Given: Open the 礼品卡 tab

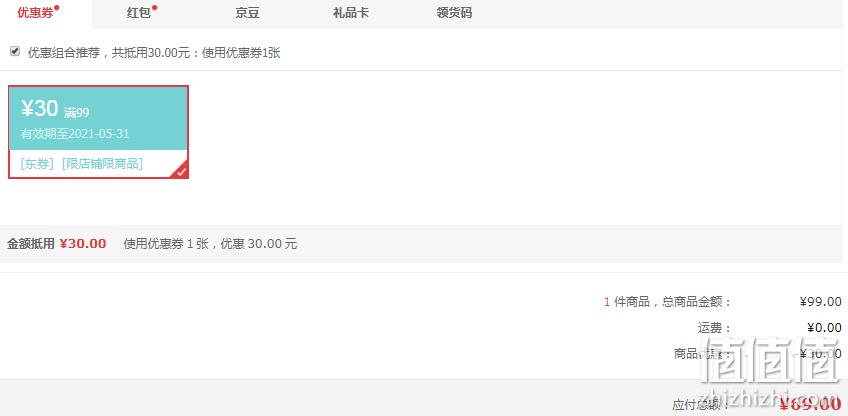Looking at the screenshot, I should (350, 13).
